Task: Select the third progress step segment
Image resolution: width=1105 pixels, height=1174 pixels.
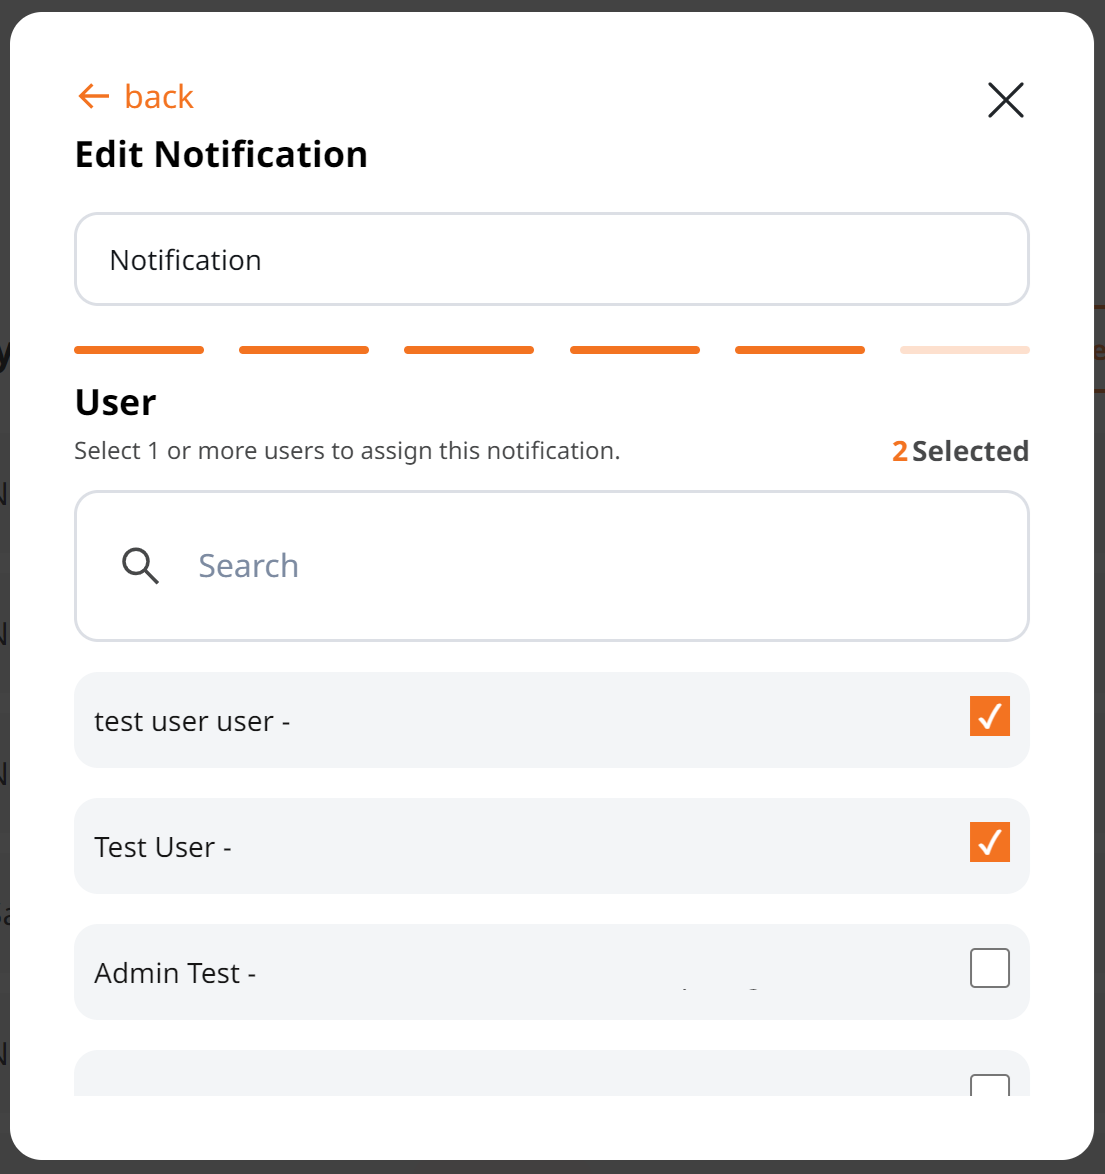Action: (x=469, y=350)
